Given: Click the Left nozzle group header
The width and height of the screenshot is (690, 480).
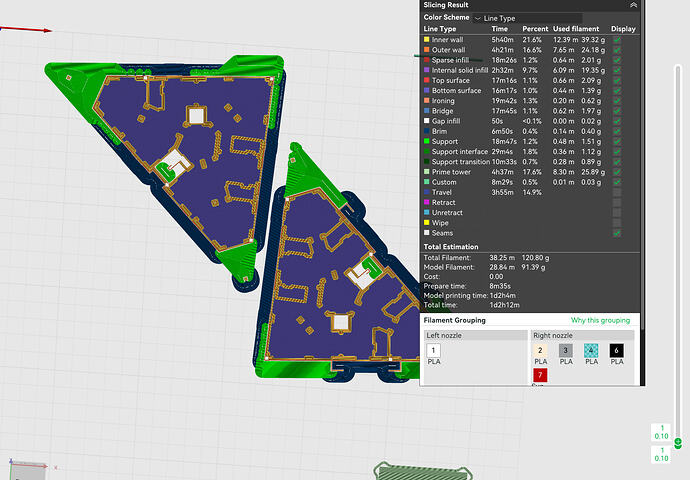Looking at the screenshot, I should pyautogui.click(x=476, y=335).
